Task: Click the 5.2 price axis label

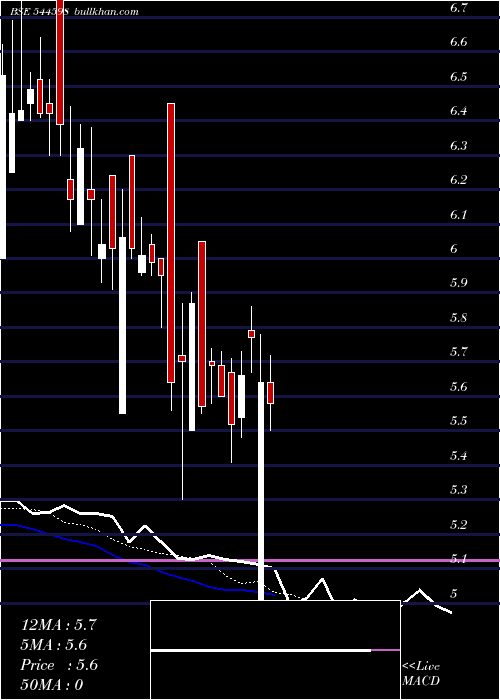Action: [x=458, y=525]
